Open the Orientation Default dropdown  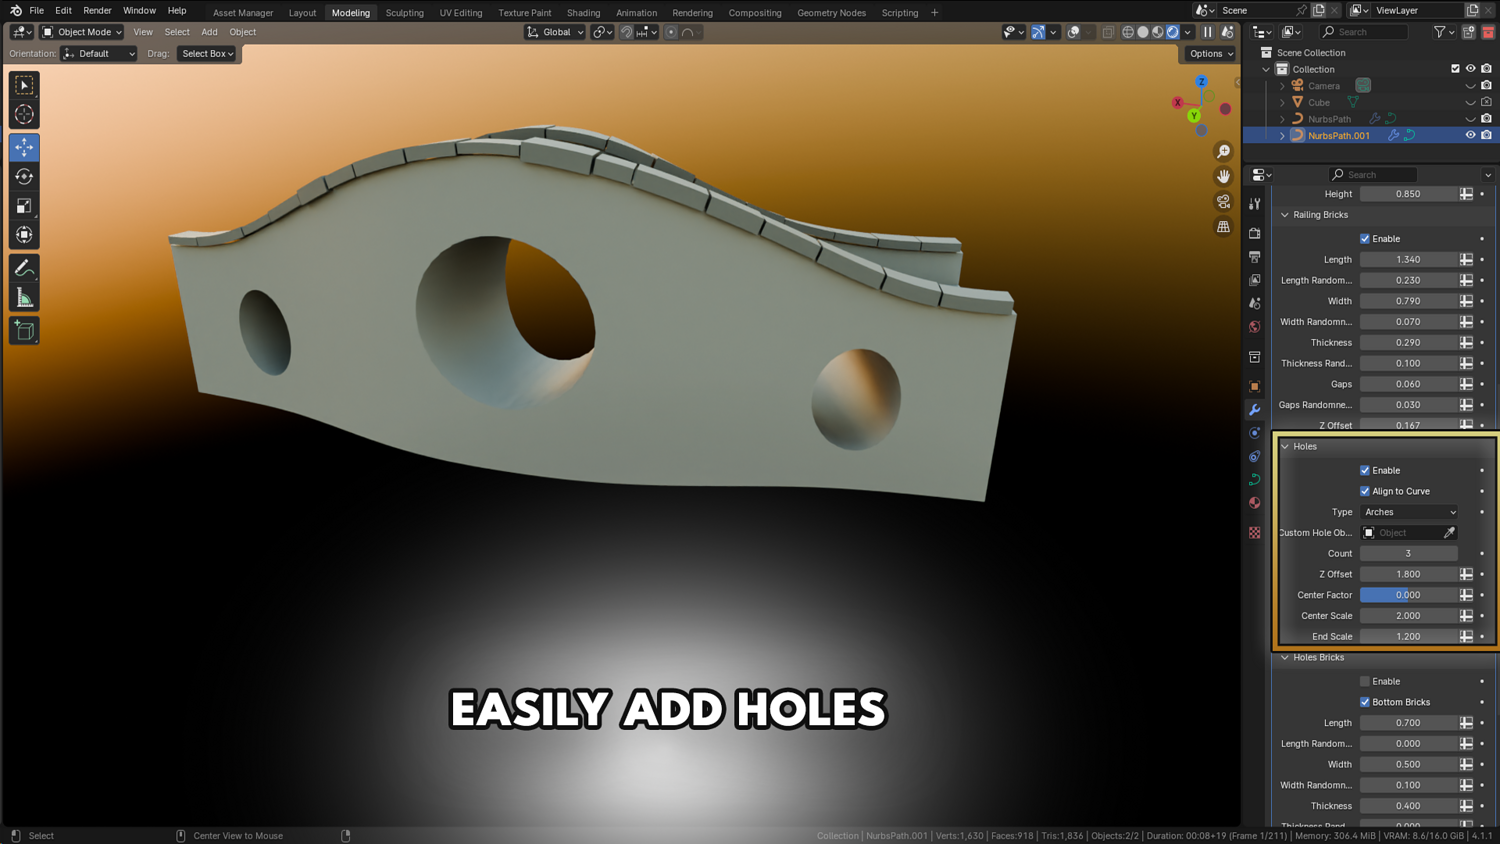coord(98,54)
